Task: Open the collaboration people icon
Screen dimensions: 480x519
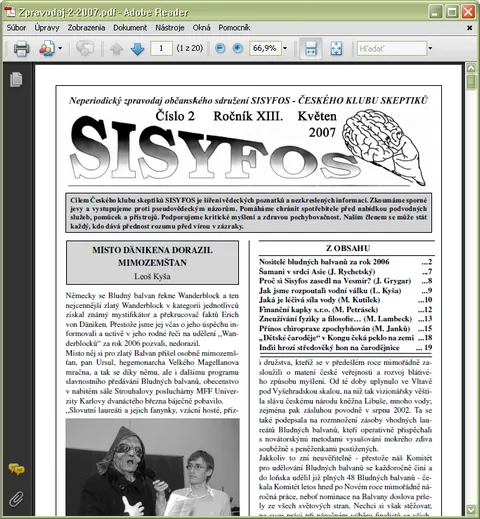Action: (47, 49)
